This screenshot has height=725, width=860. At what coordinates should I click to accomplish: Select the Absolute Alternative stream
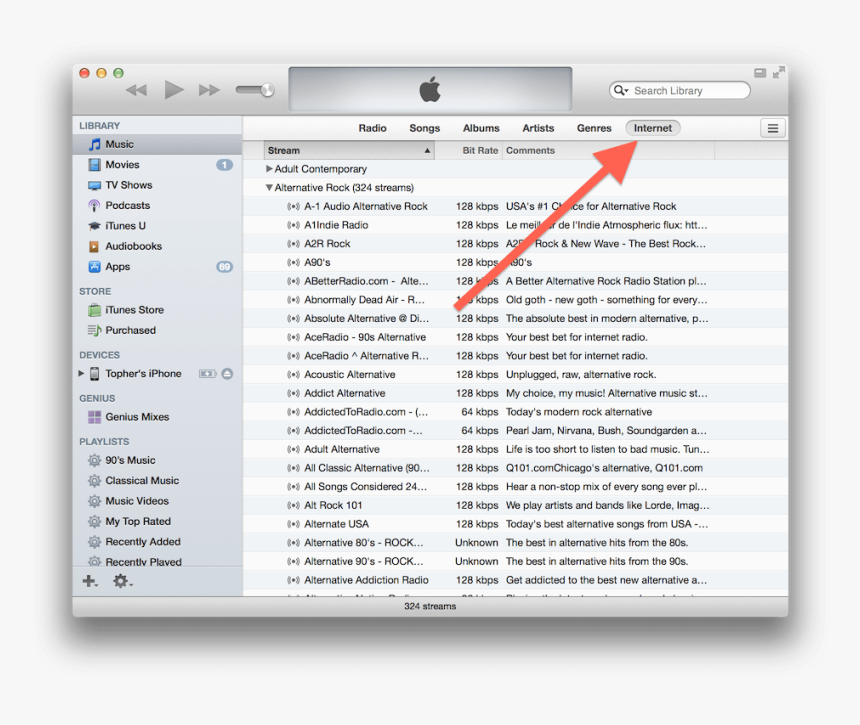coord(516,318)
